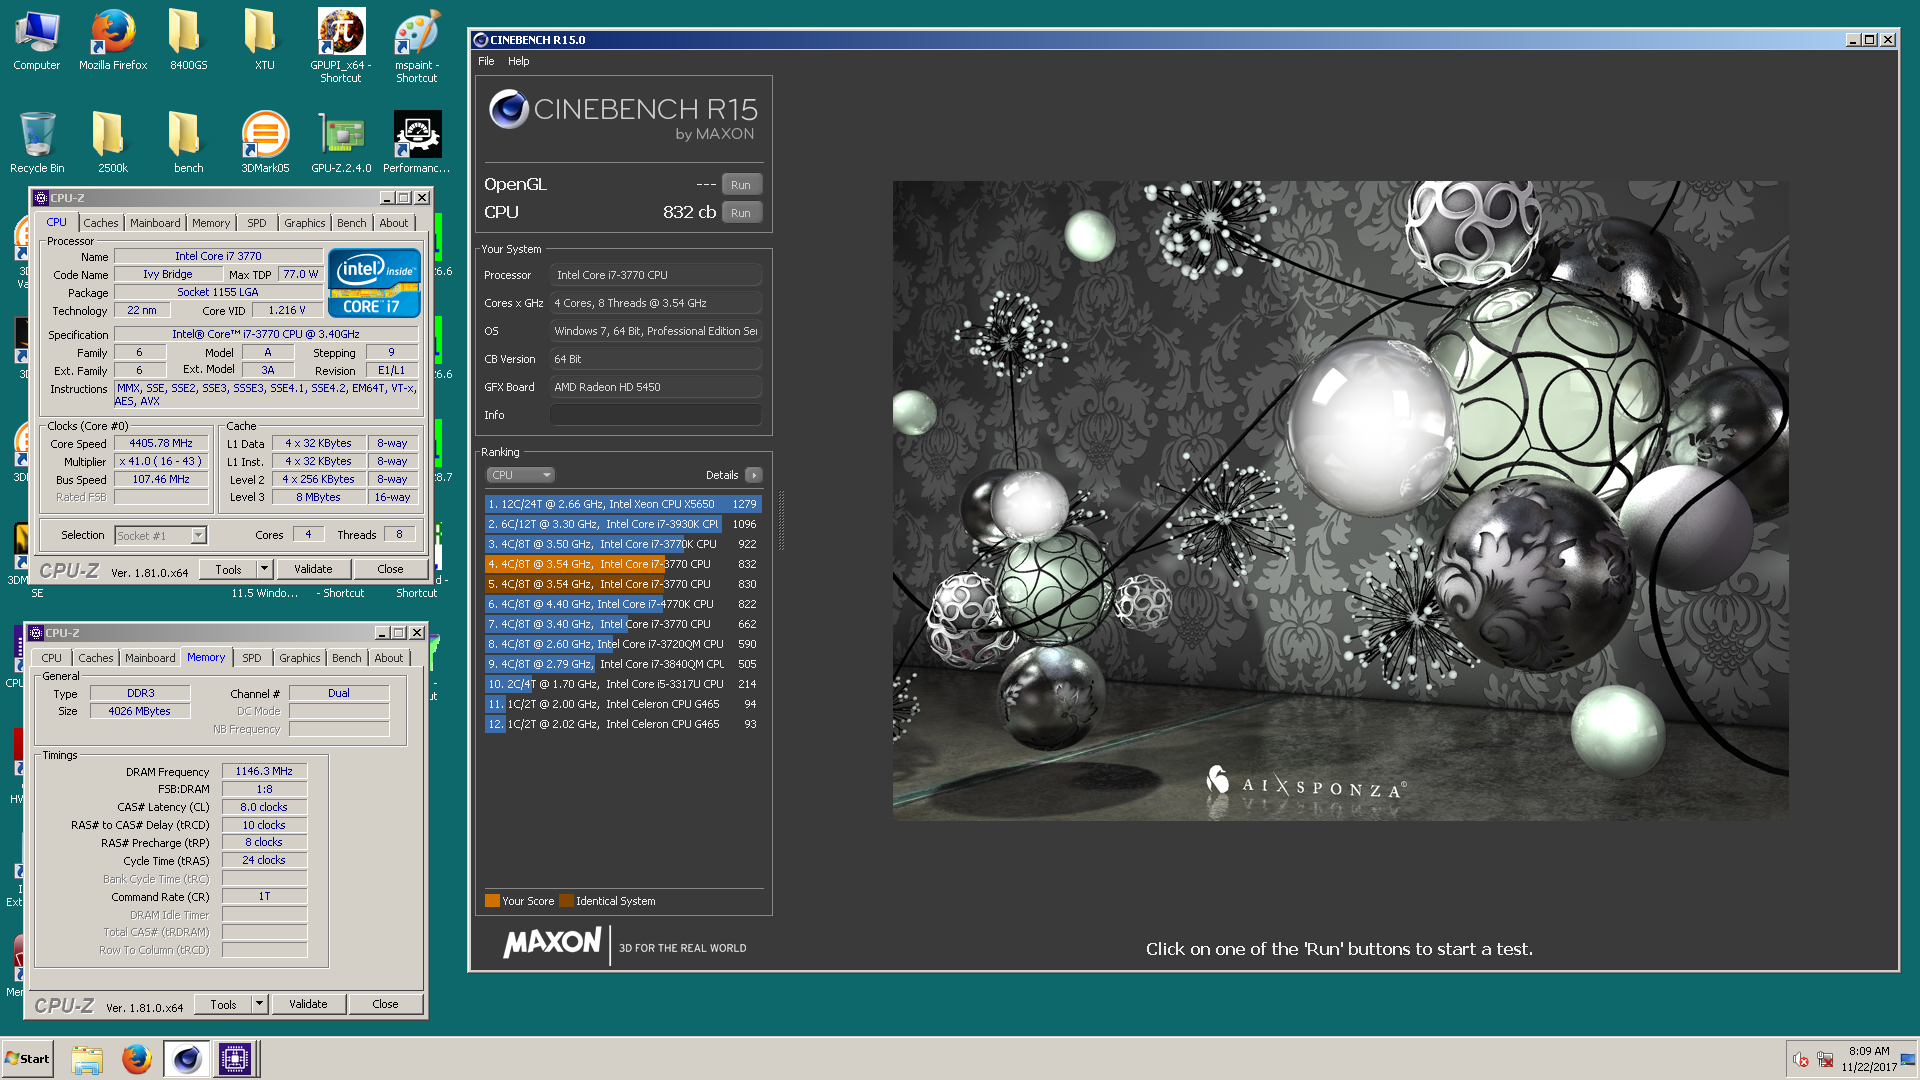
Task: Launch GPU-Z.2.4.0 desktop icon
Action: coord(341,142)
